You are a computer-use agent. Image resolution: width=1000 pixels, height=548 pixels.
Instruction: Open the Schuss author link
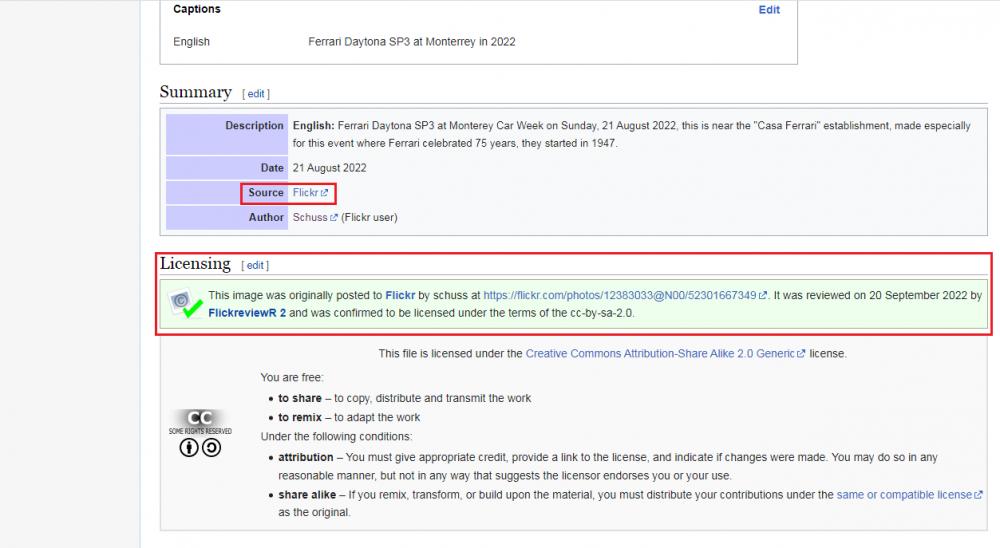(x=310, y=217)
